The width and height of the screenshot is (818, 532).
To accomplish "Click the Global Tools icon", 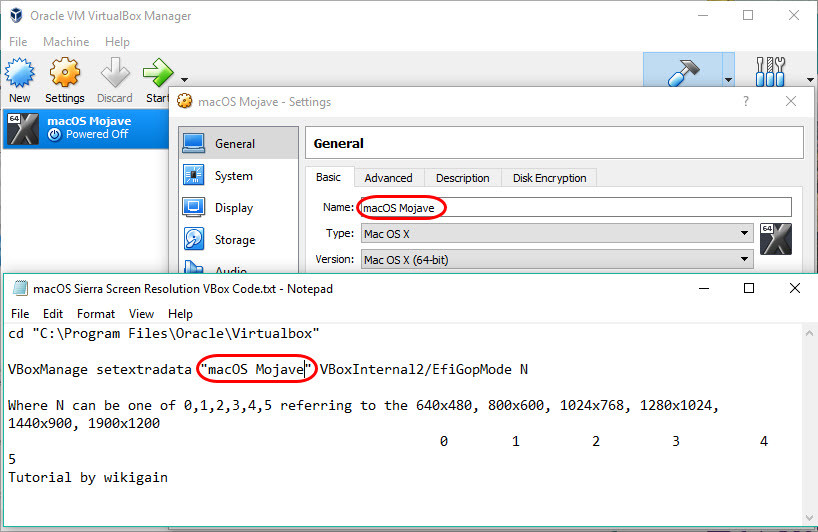I will (771, 72).
